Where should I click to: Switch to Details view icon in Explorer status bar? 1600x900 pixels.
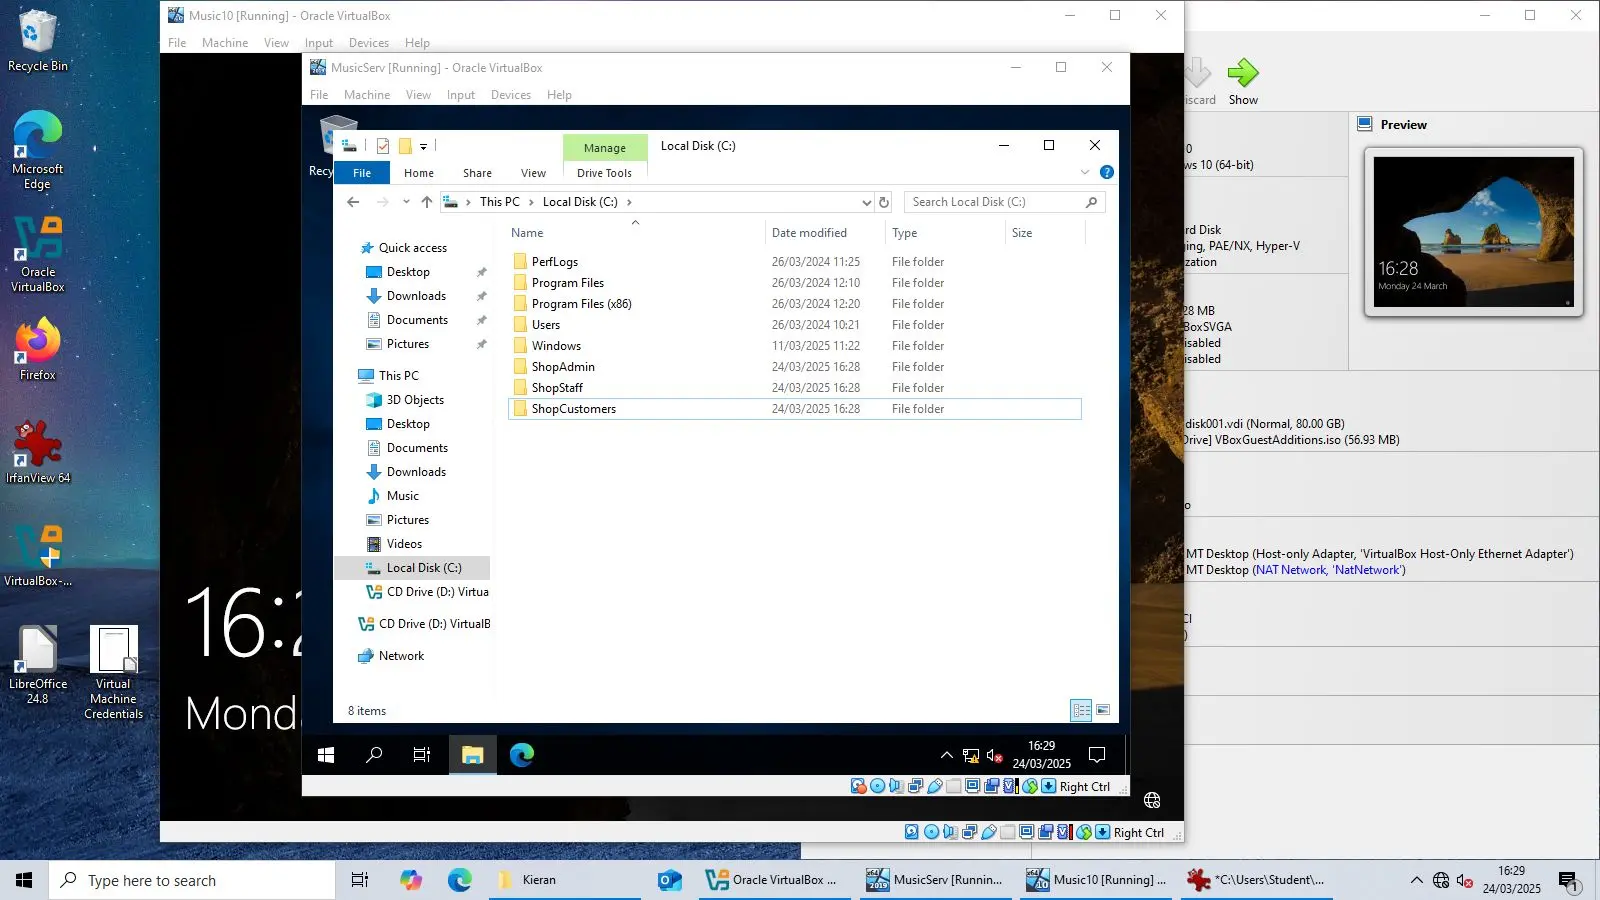(x=1081, y=710)
